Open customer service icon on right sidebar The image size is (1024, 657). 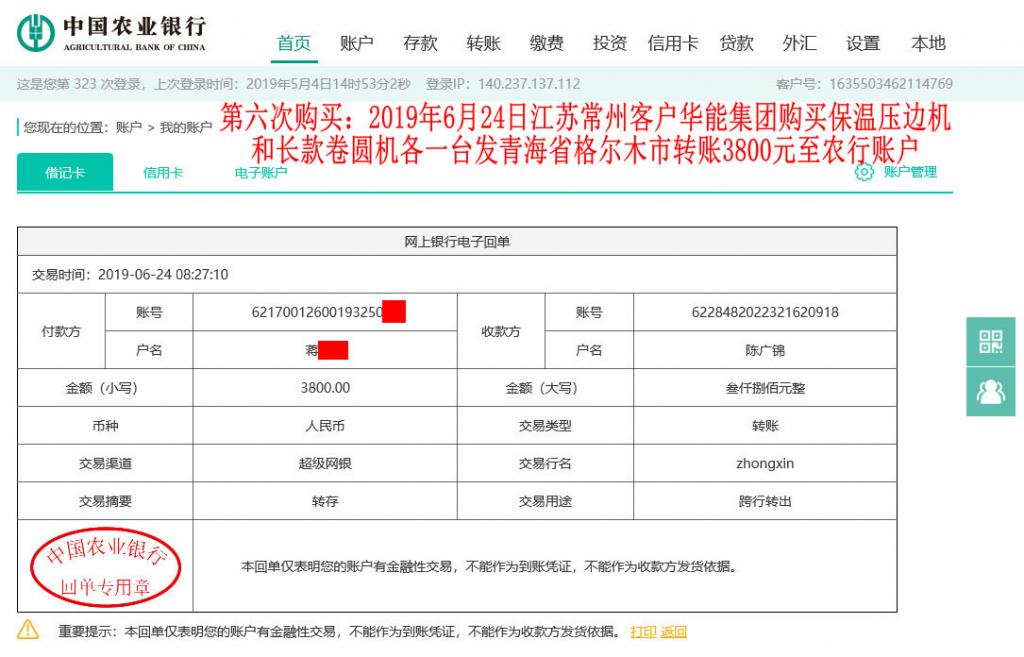coord(991,390)
